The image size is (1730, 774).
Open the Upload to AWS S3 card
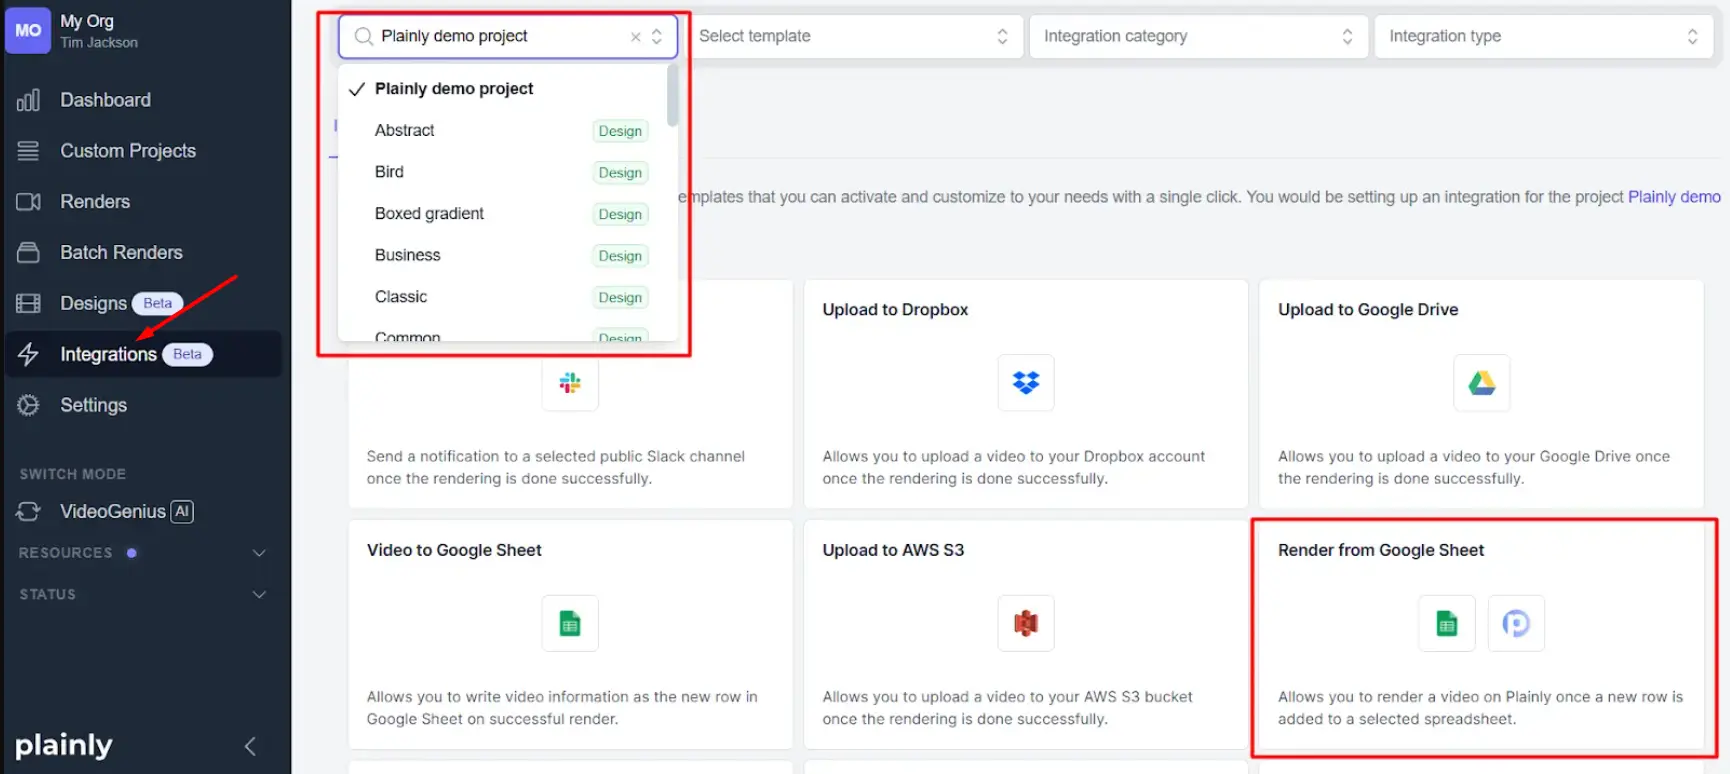[1026, 634]
